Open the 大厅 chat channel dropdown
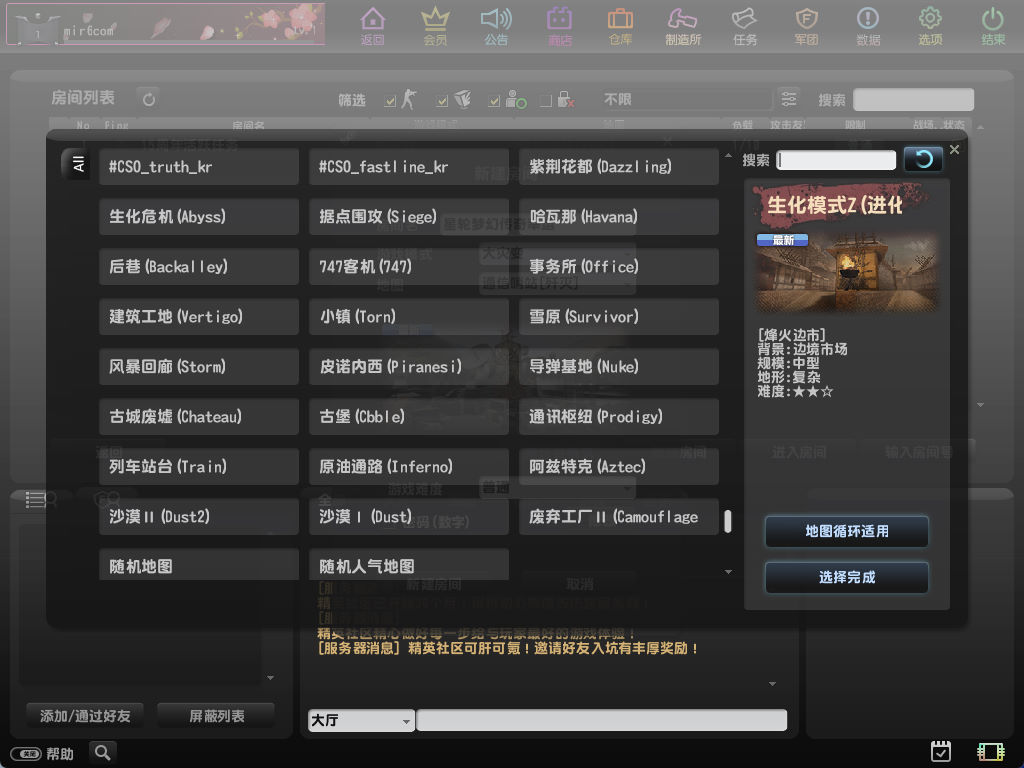 point(361,720)
